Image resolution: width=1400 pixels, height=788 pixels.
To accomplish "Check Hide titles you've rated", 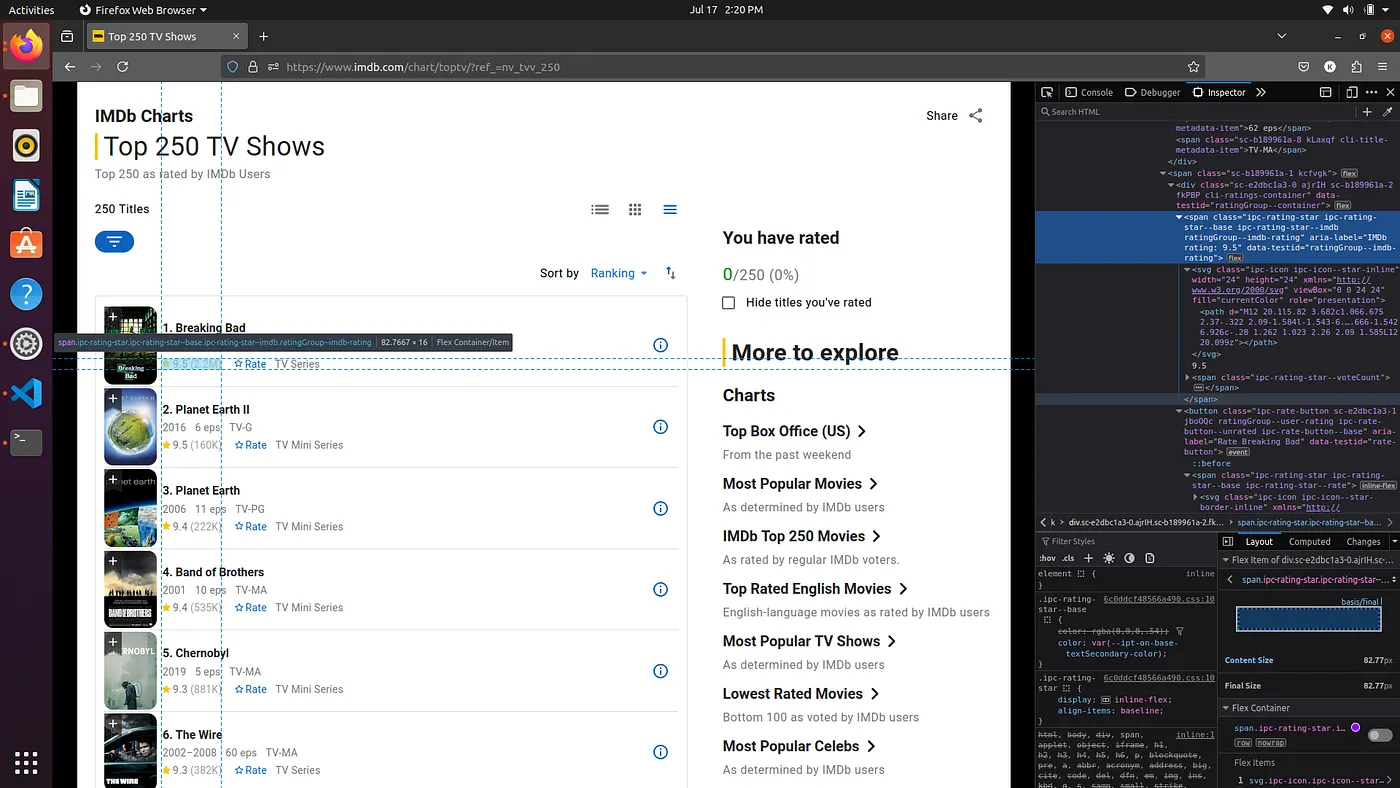I will tap(729, 303).
